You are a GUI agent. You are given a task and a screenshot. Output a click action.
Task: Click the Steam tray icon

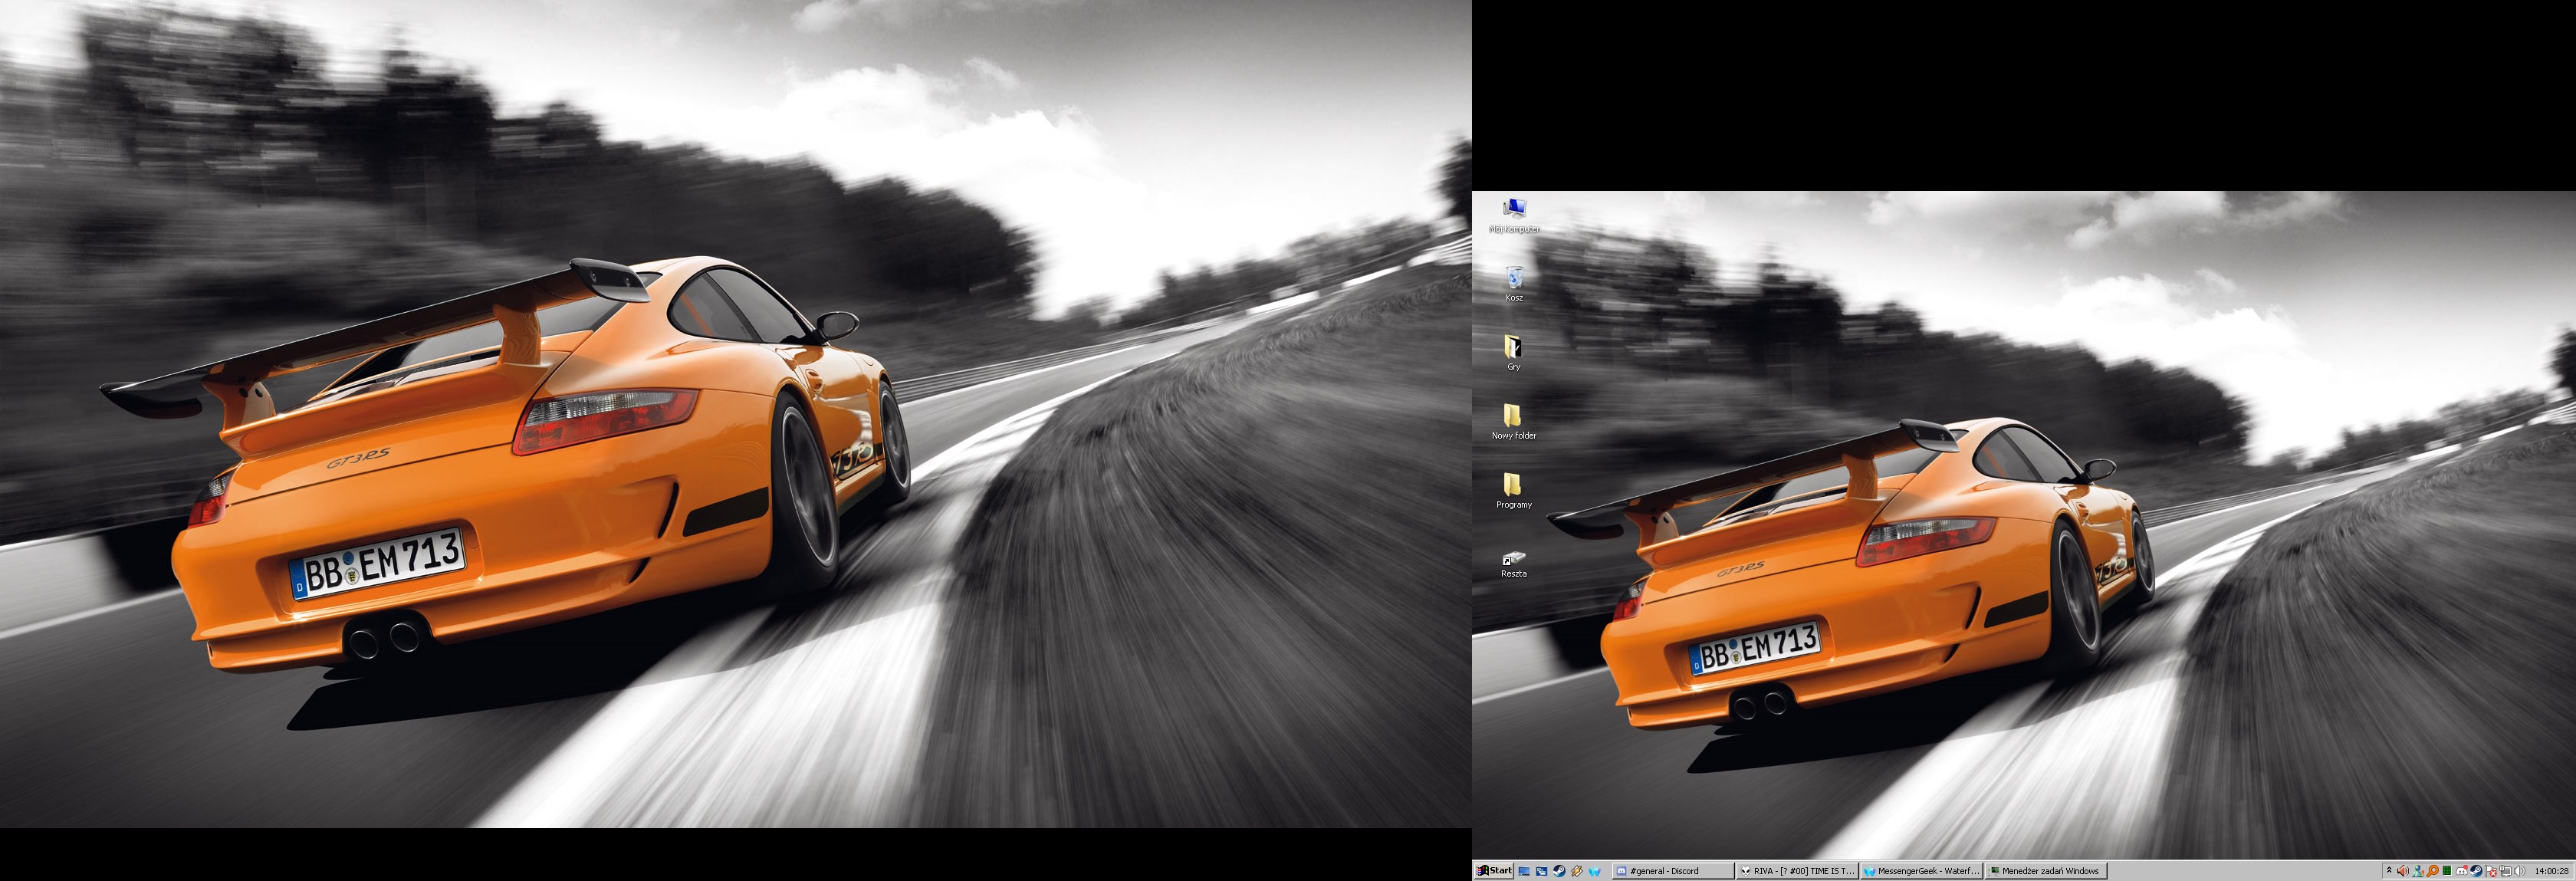coord(2476,871)
